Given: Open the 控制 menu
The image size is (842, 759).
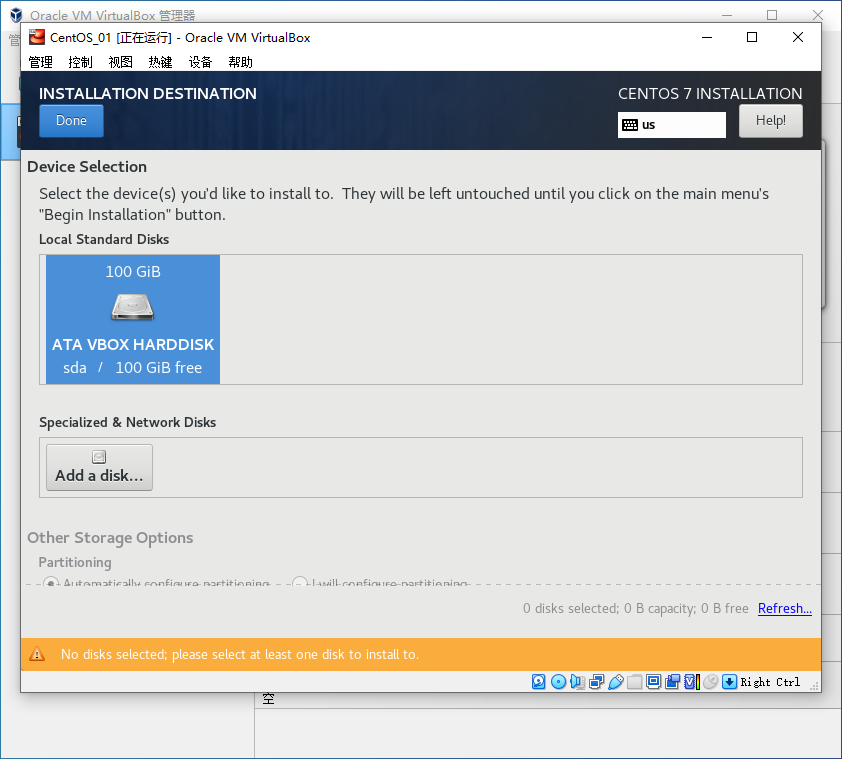Looking at the screenshot, I should [x=81, y=62].
